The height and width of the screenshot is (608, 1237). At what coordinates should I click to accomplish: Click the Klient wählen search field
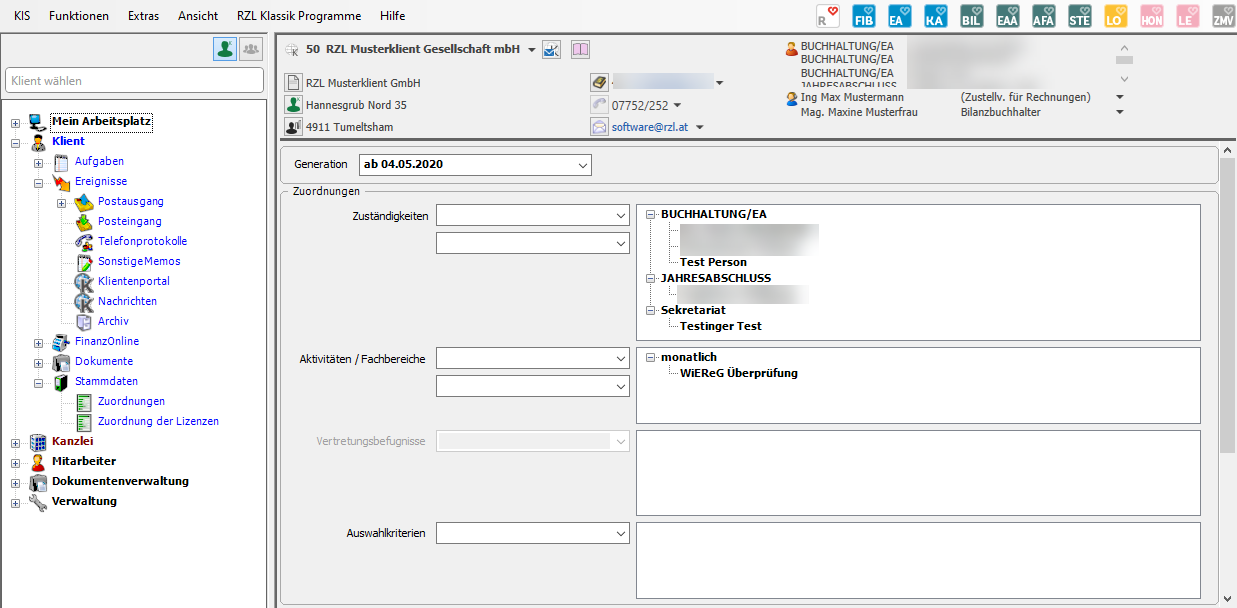[134, 80]
